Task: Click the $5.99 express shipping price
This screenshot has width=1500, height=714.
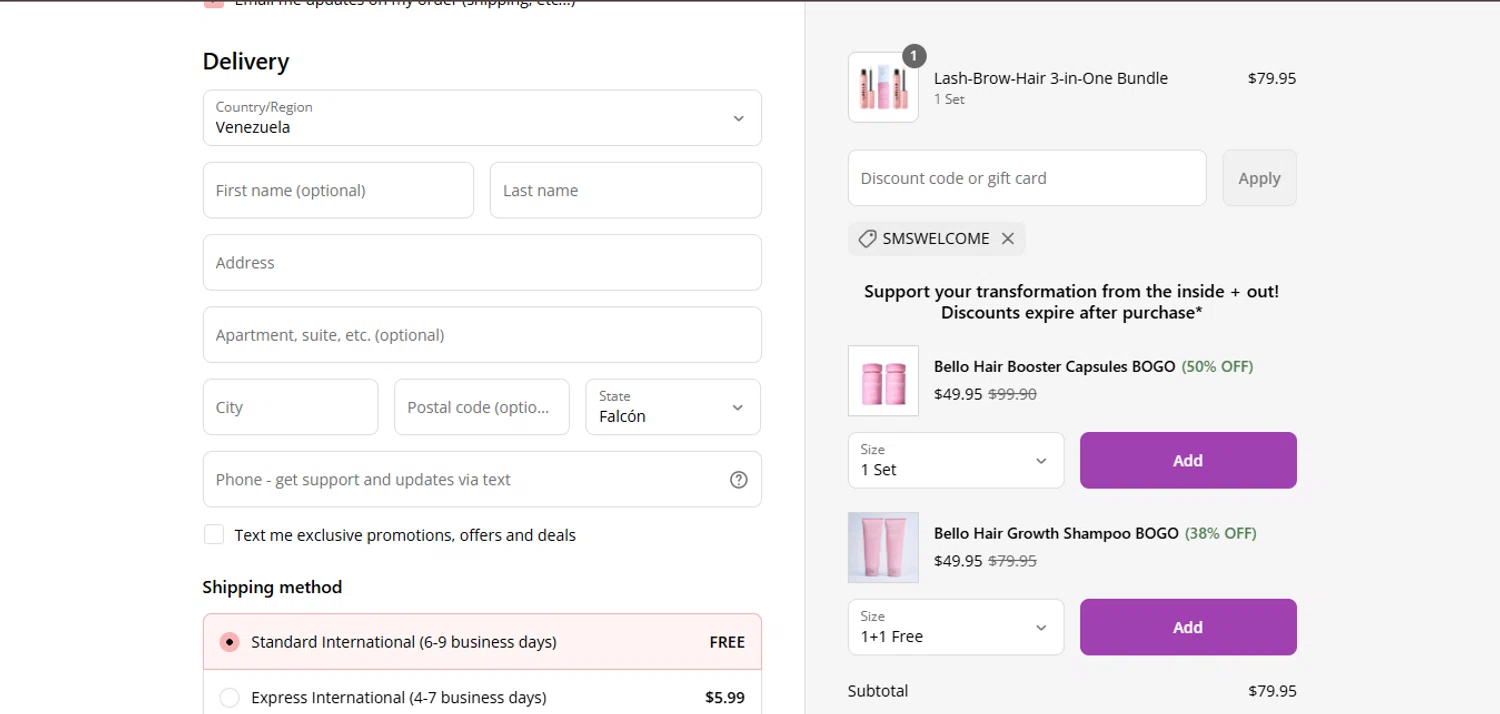Action: (x=725, y=698)
